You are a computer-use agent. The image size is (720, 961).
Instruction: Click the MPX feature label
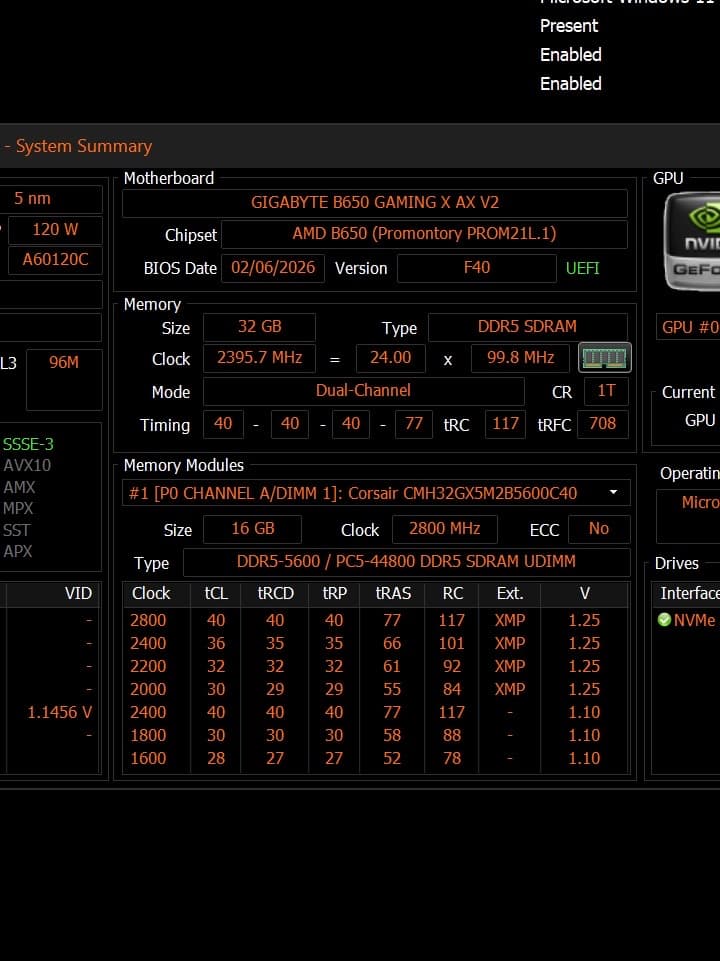pyautogui.click(x=18, y=508)
